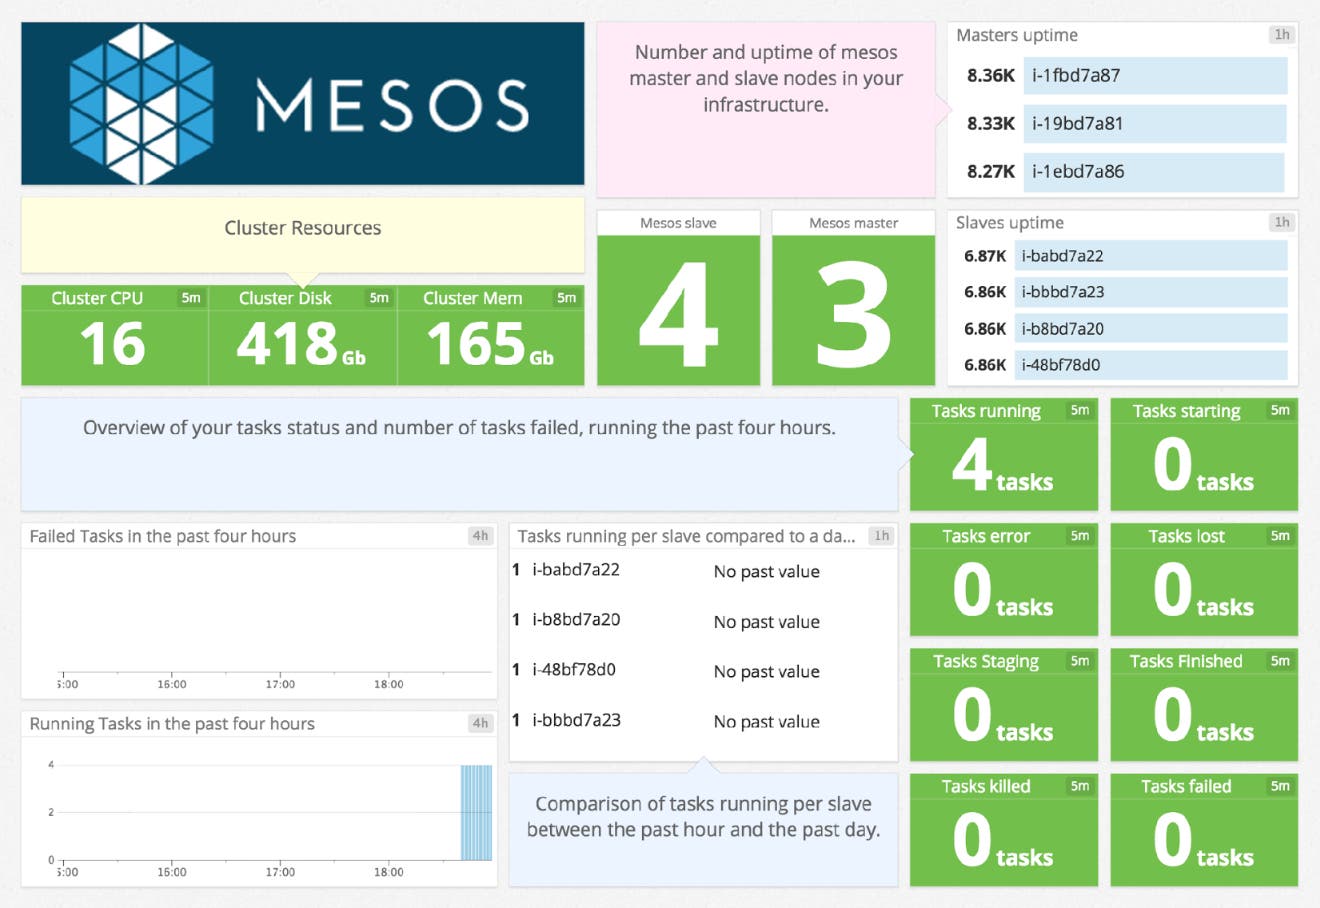This screenshot has width=1320, height=908.
Task: Open the Tasks running widget
Action: (1003, 455)
